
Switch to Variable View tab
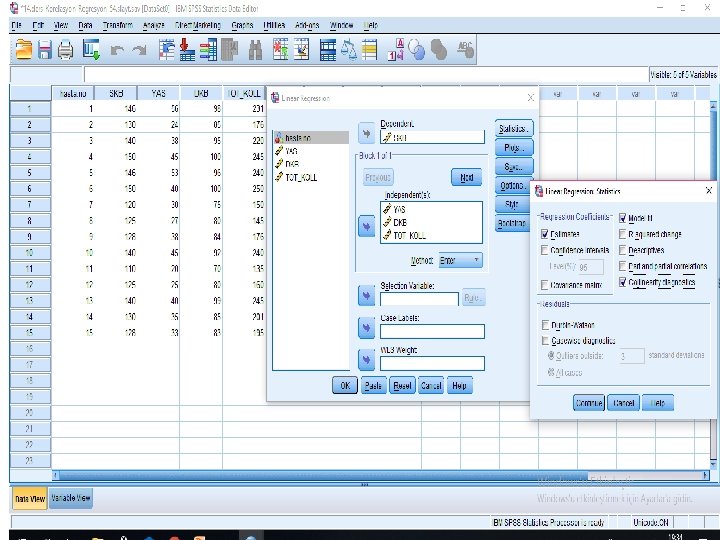coord(71,498)
